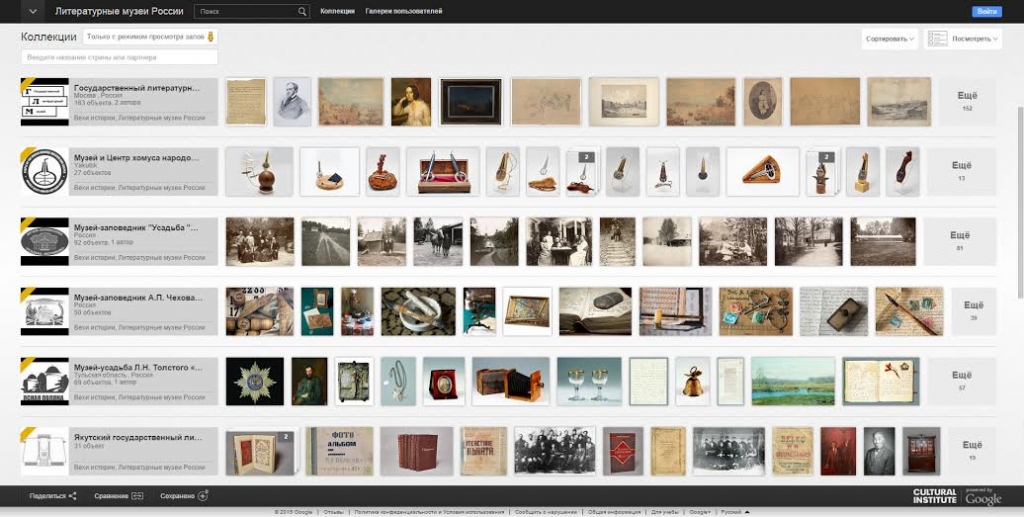Open the Коллекции tab in the header
1024x517 pixels.
pyautogui.click(x=338, y=11)
